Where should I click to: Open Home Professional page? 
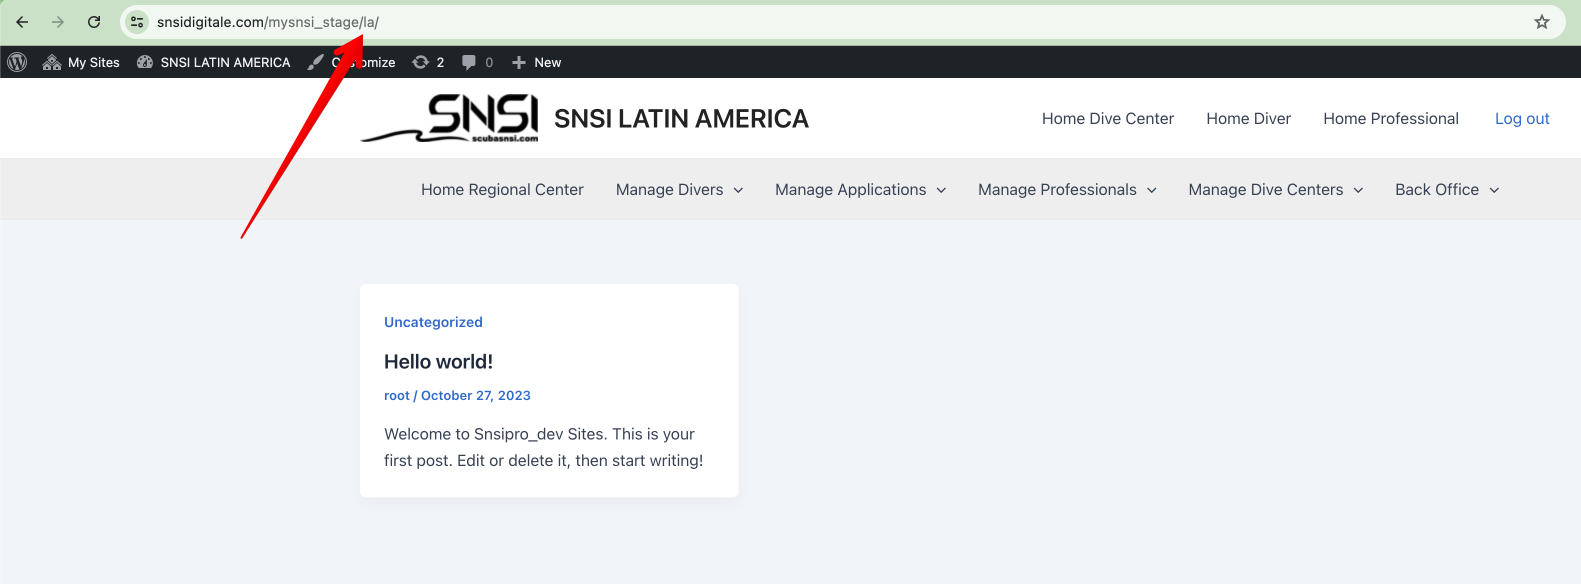pos(1391,118)
